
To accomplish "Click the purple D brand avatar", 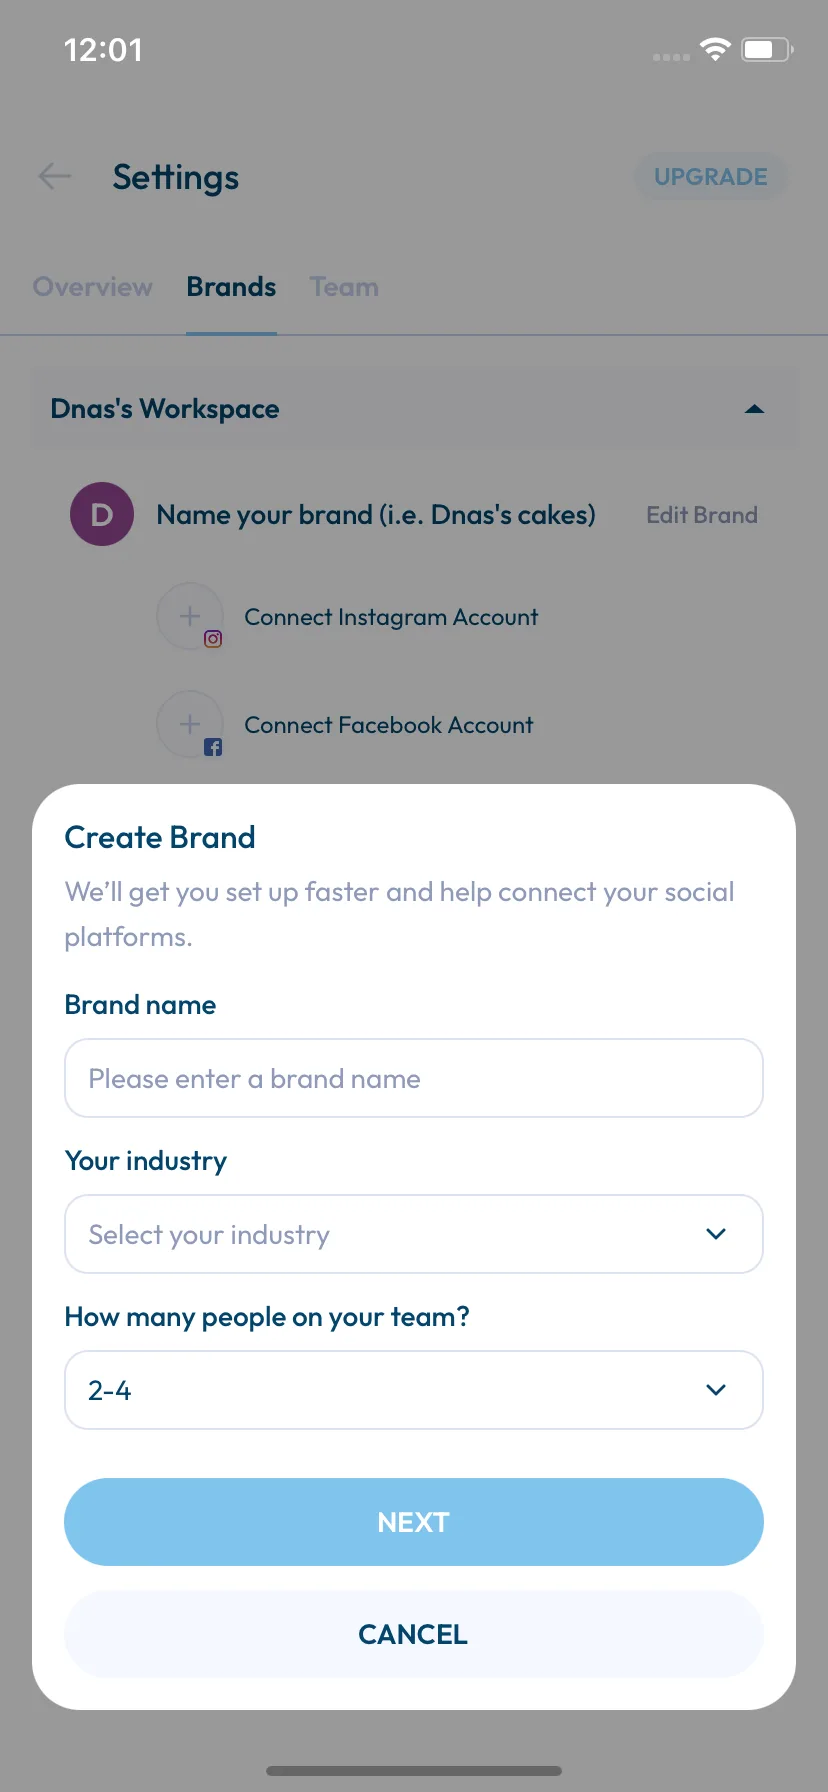I will click(x=102, y=514).
